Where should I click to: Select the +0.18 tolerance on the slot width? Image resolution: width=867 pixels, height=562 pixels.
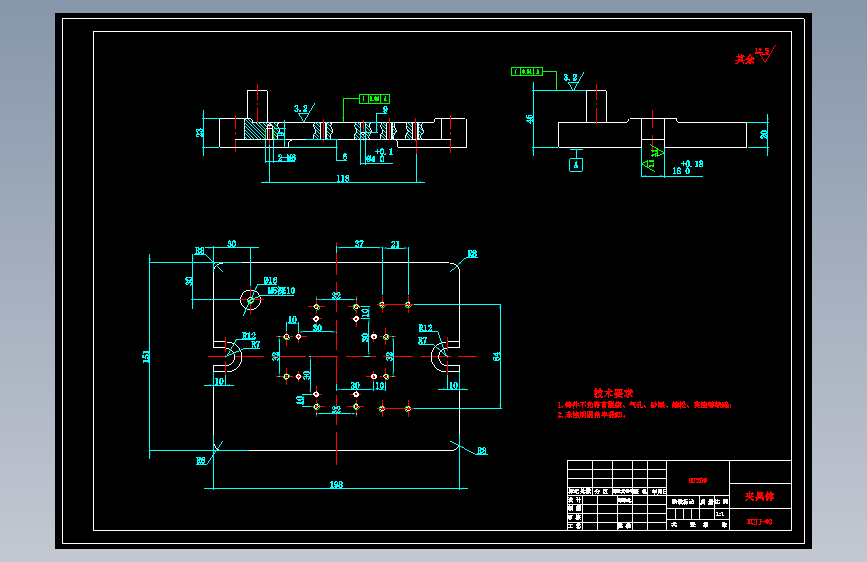point(692,164)
